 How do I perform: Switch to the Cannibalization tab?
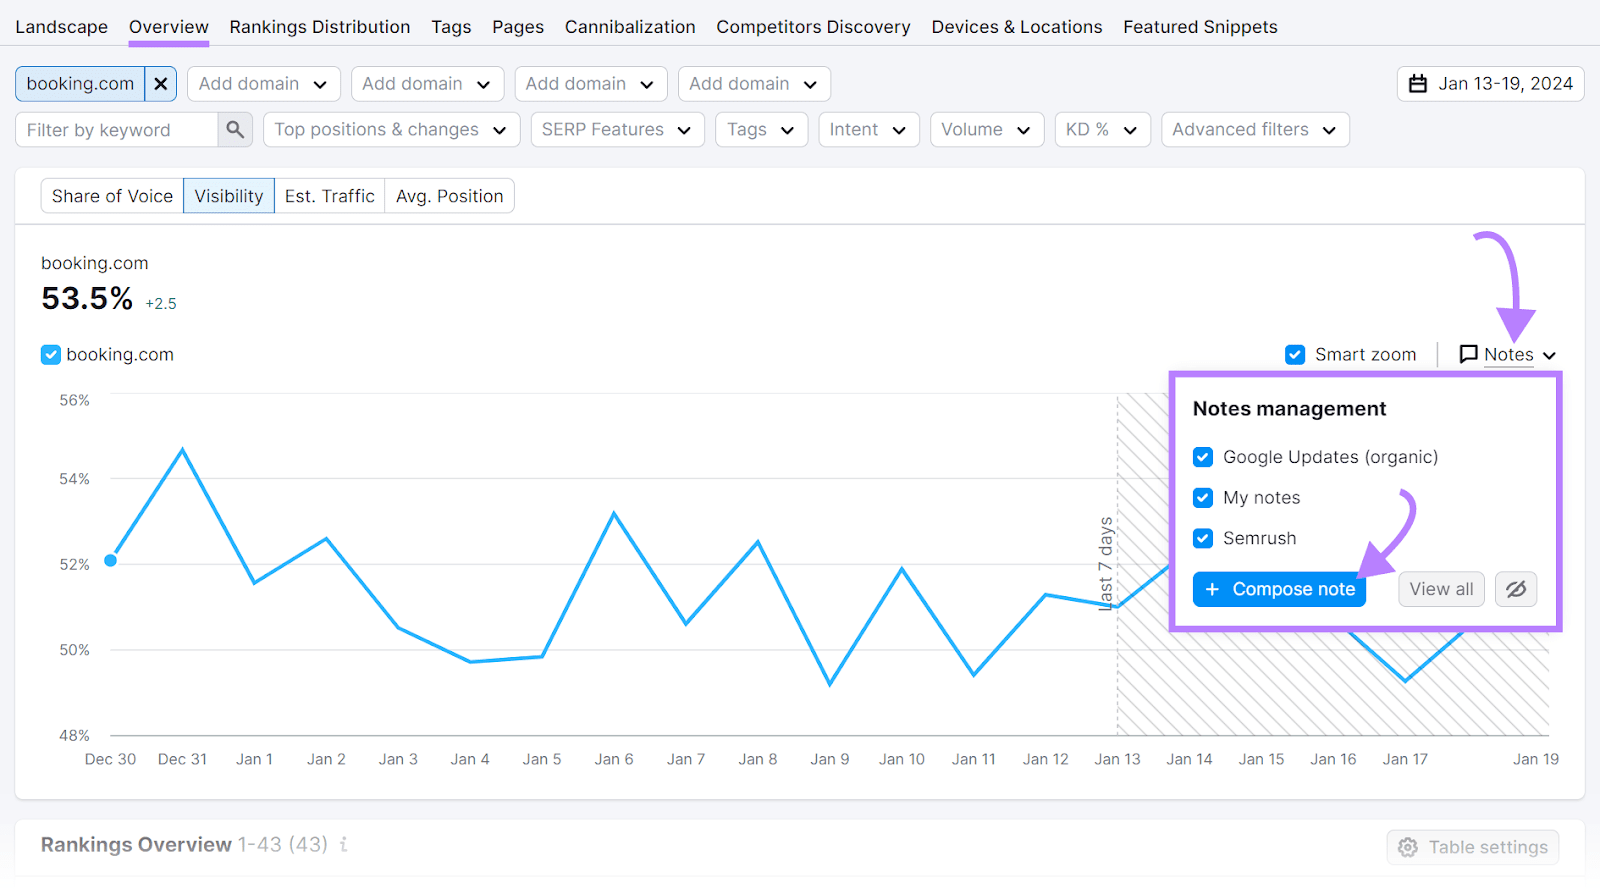[x=630, y=27]
